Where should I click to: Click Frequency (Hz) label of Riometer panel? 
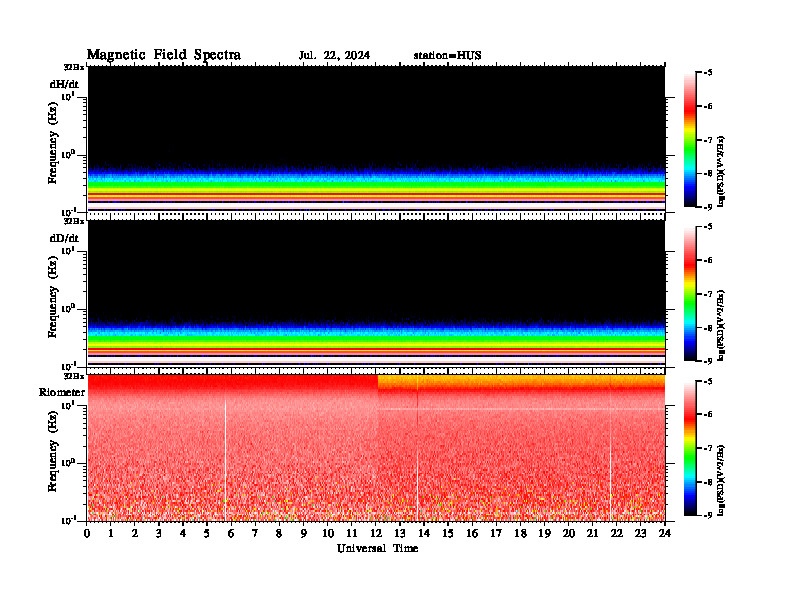pyautogui.click(x=53, y=451)
